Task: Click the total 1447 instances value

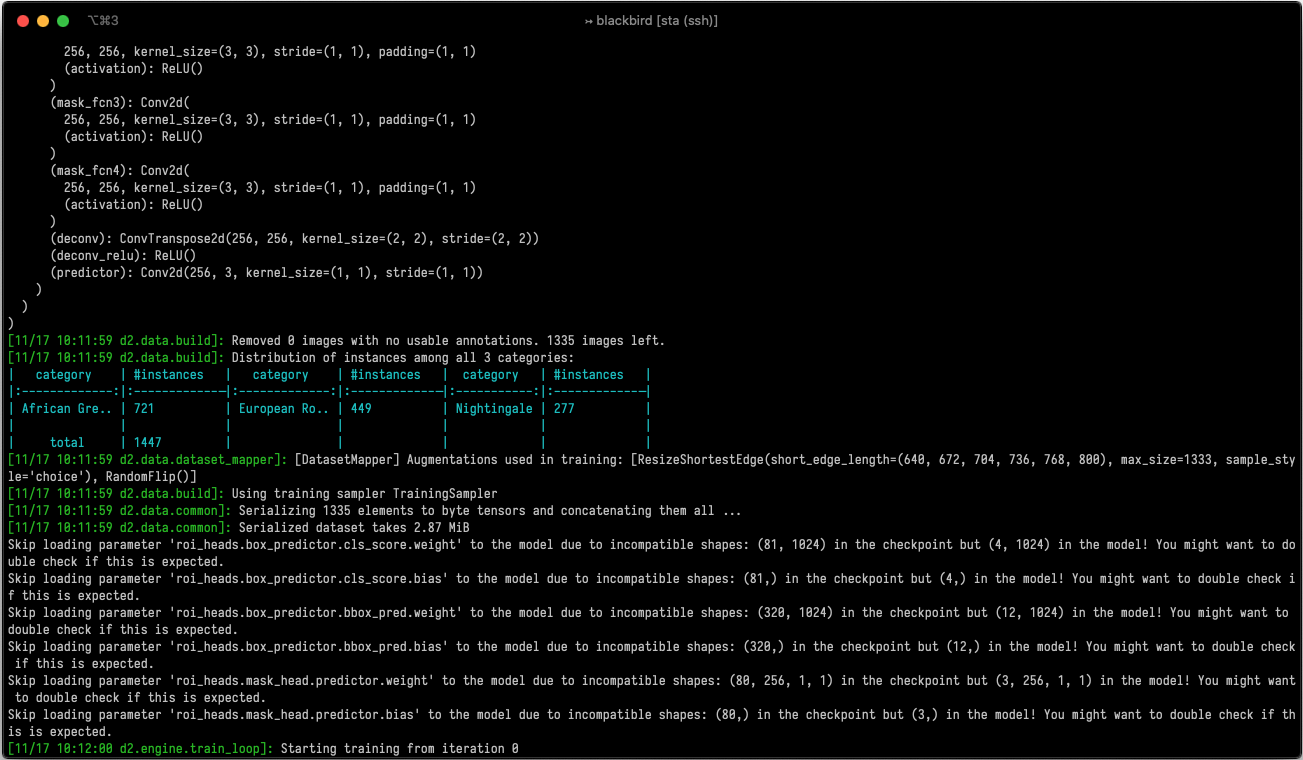Action: (x=148, y=442)
